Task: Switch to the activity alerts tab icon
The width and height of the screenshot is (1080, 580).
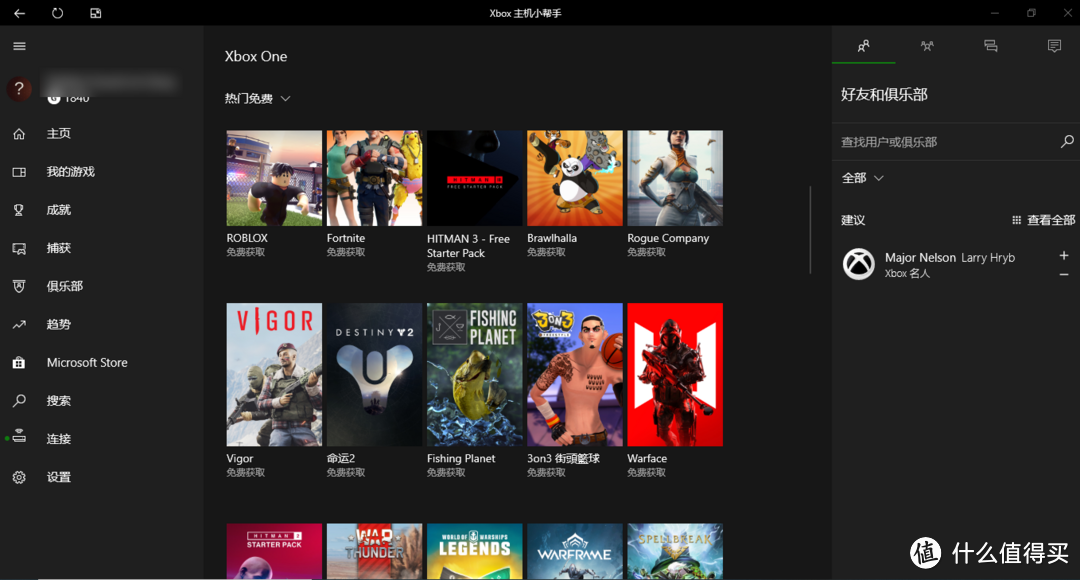Action: (x=1054, y=46)
